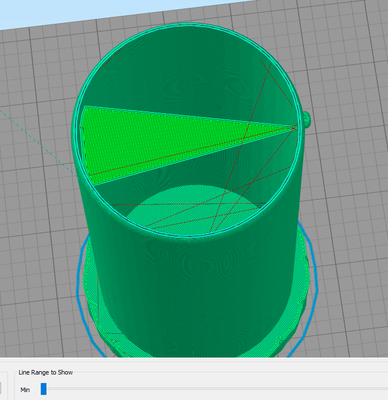The height and width of the screenshot is (400, 388).
Task: Select the bright green triangular solid layer
Action: click(150, 140)
